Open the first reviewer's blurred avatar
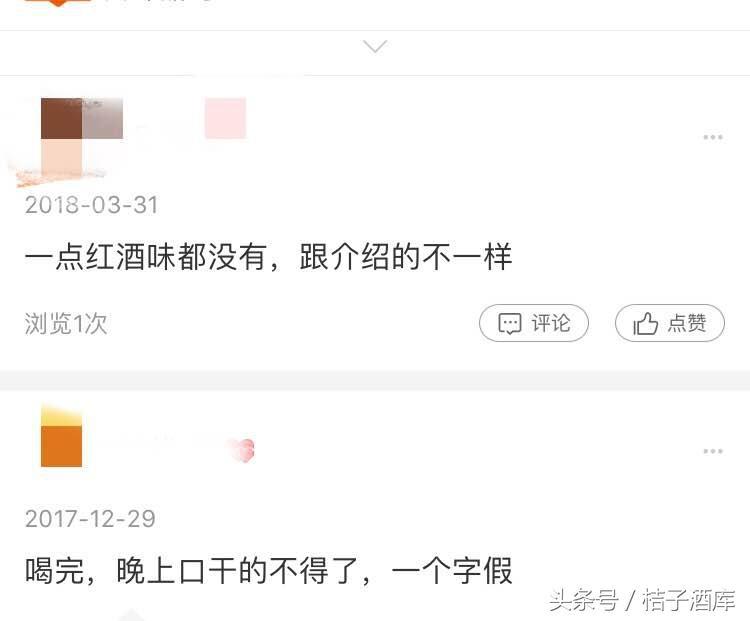The width and height of the screenshot is (750, 621). tap(81, 138)
